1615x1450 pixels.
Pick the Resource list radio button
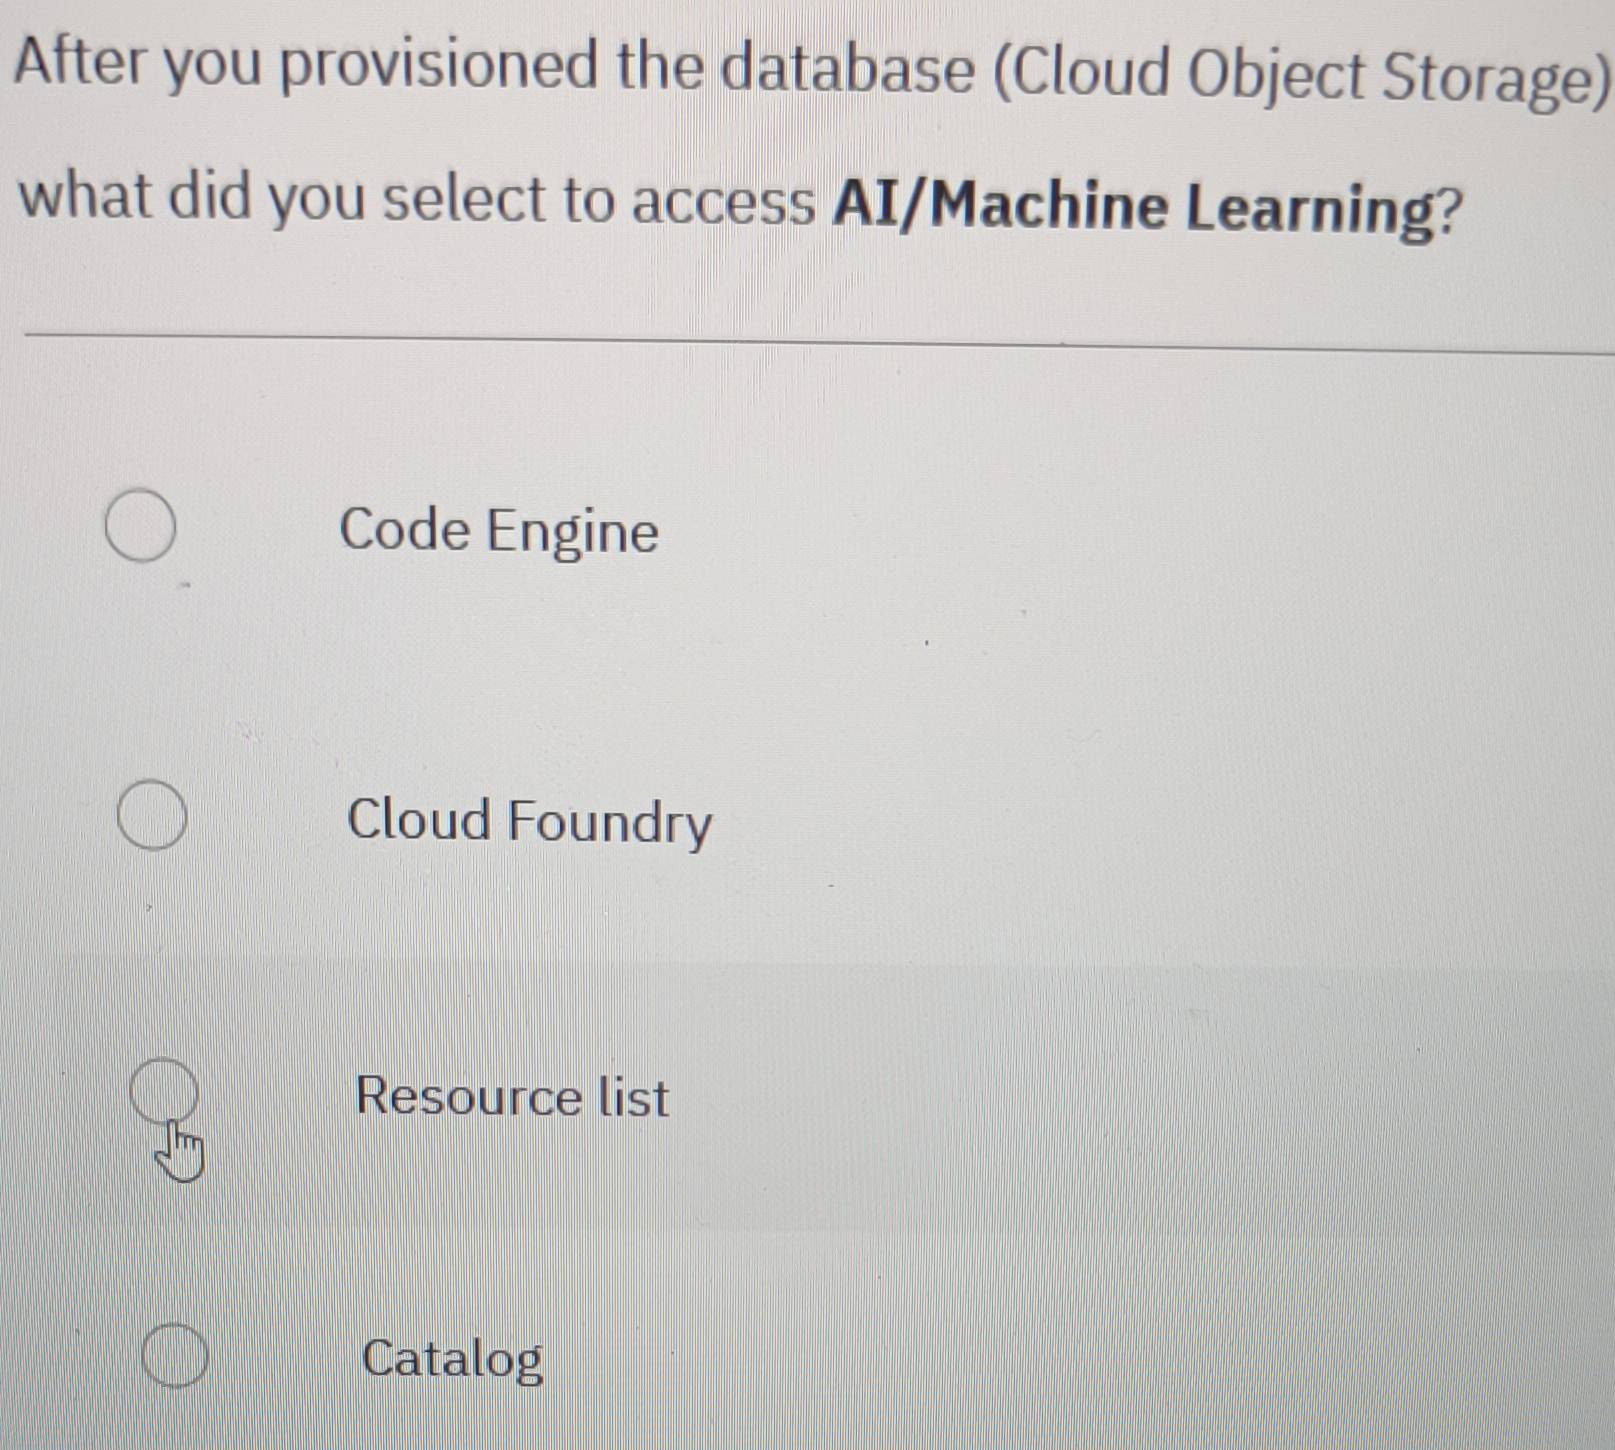click(164, 1088)
